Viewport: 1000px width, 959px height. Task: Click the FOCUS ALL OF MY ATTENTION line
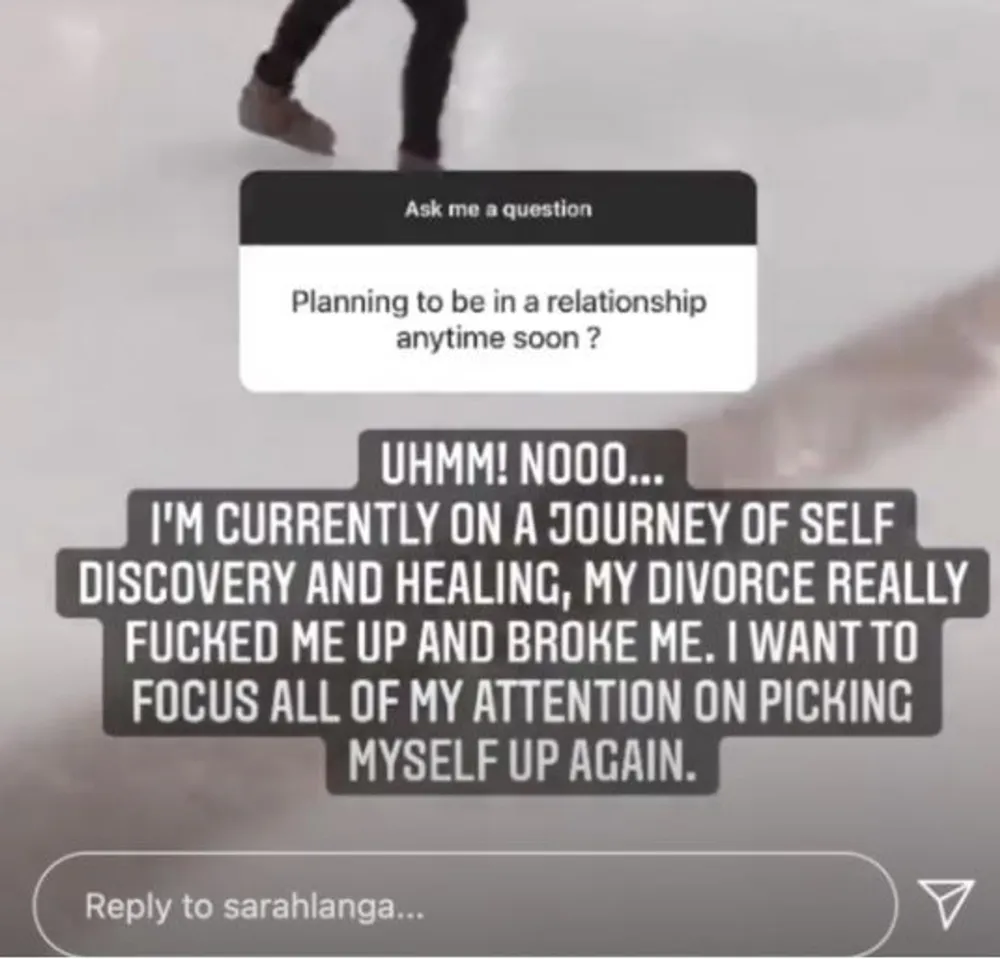tap(520, 701)
